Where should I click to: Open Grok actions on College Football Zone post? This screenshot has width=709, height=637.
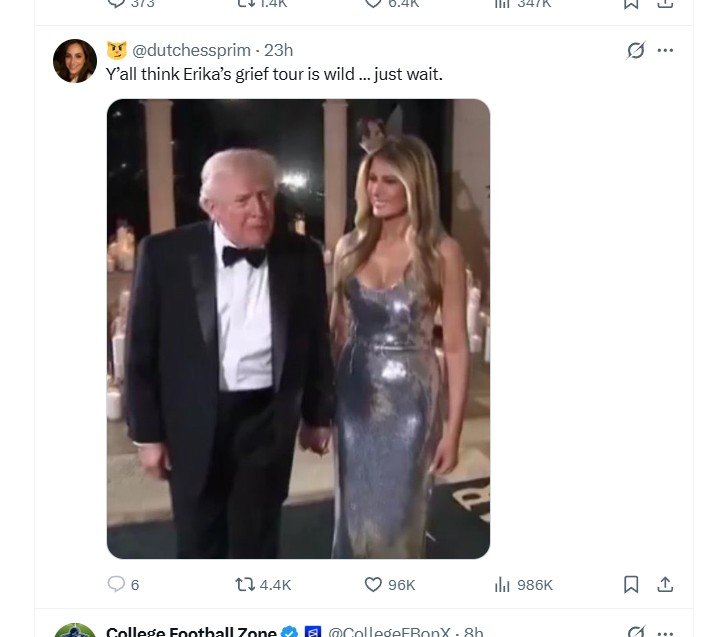(x=635, y=631)
